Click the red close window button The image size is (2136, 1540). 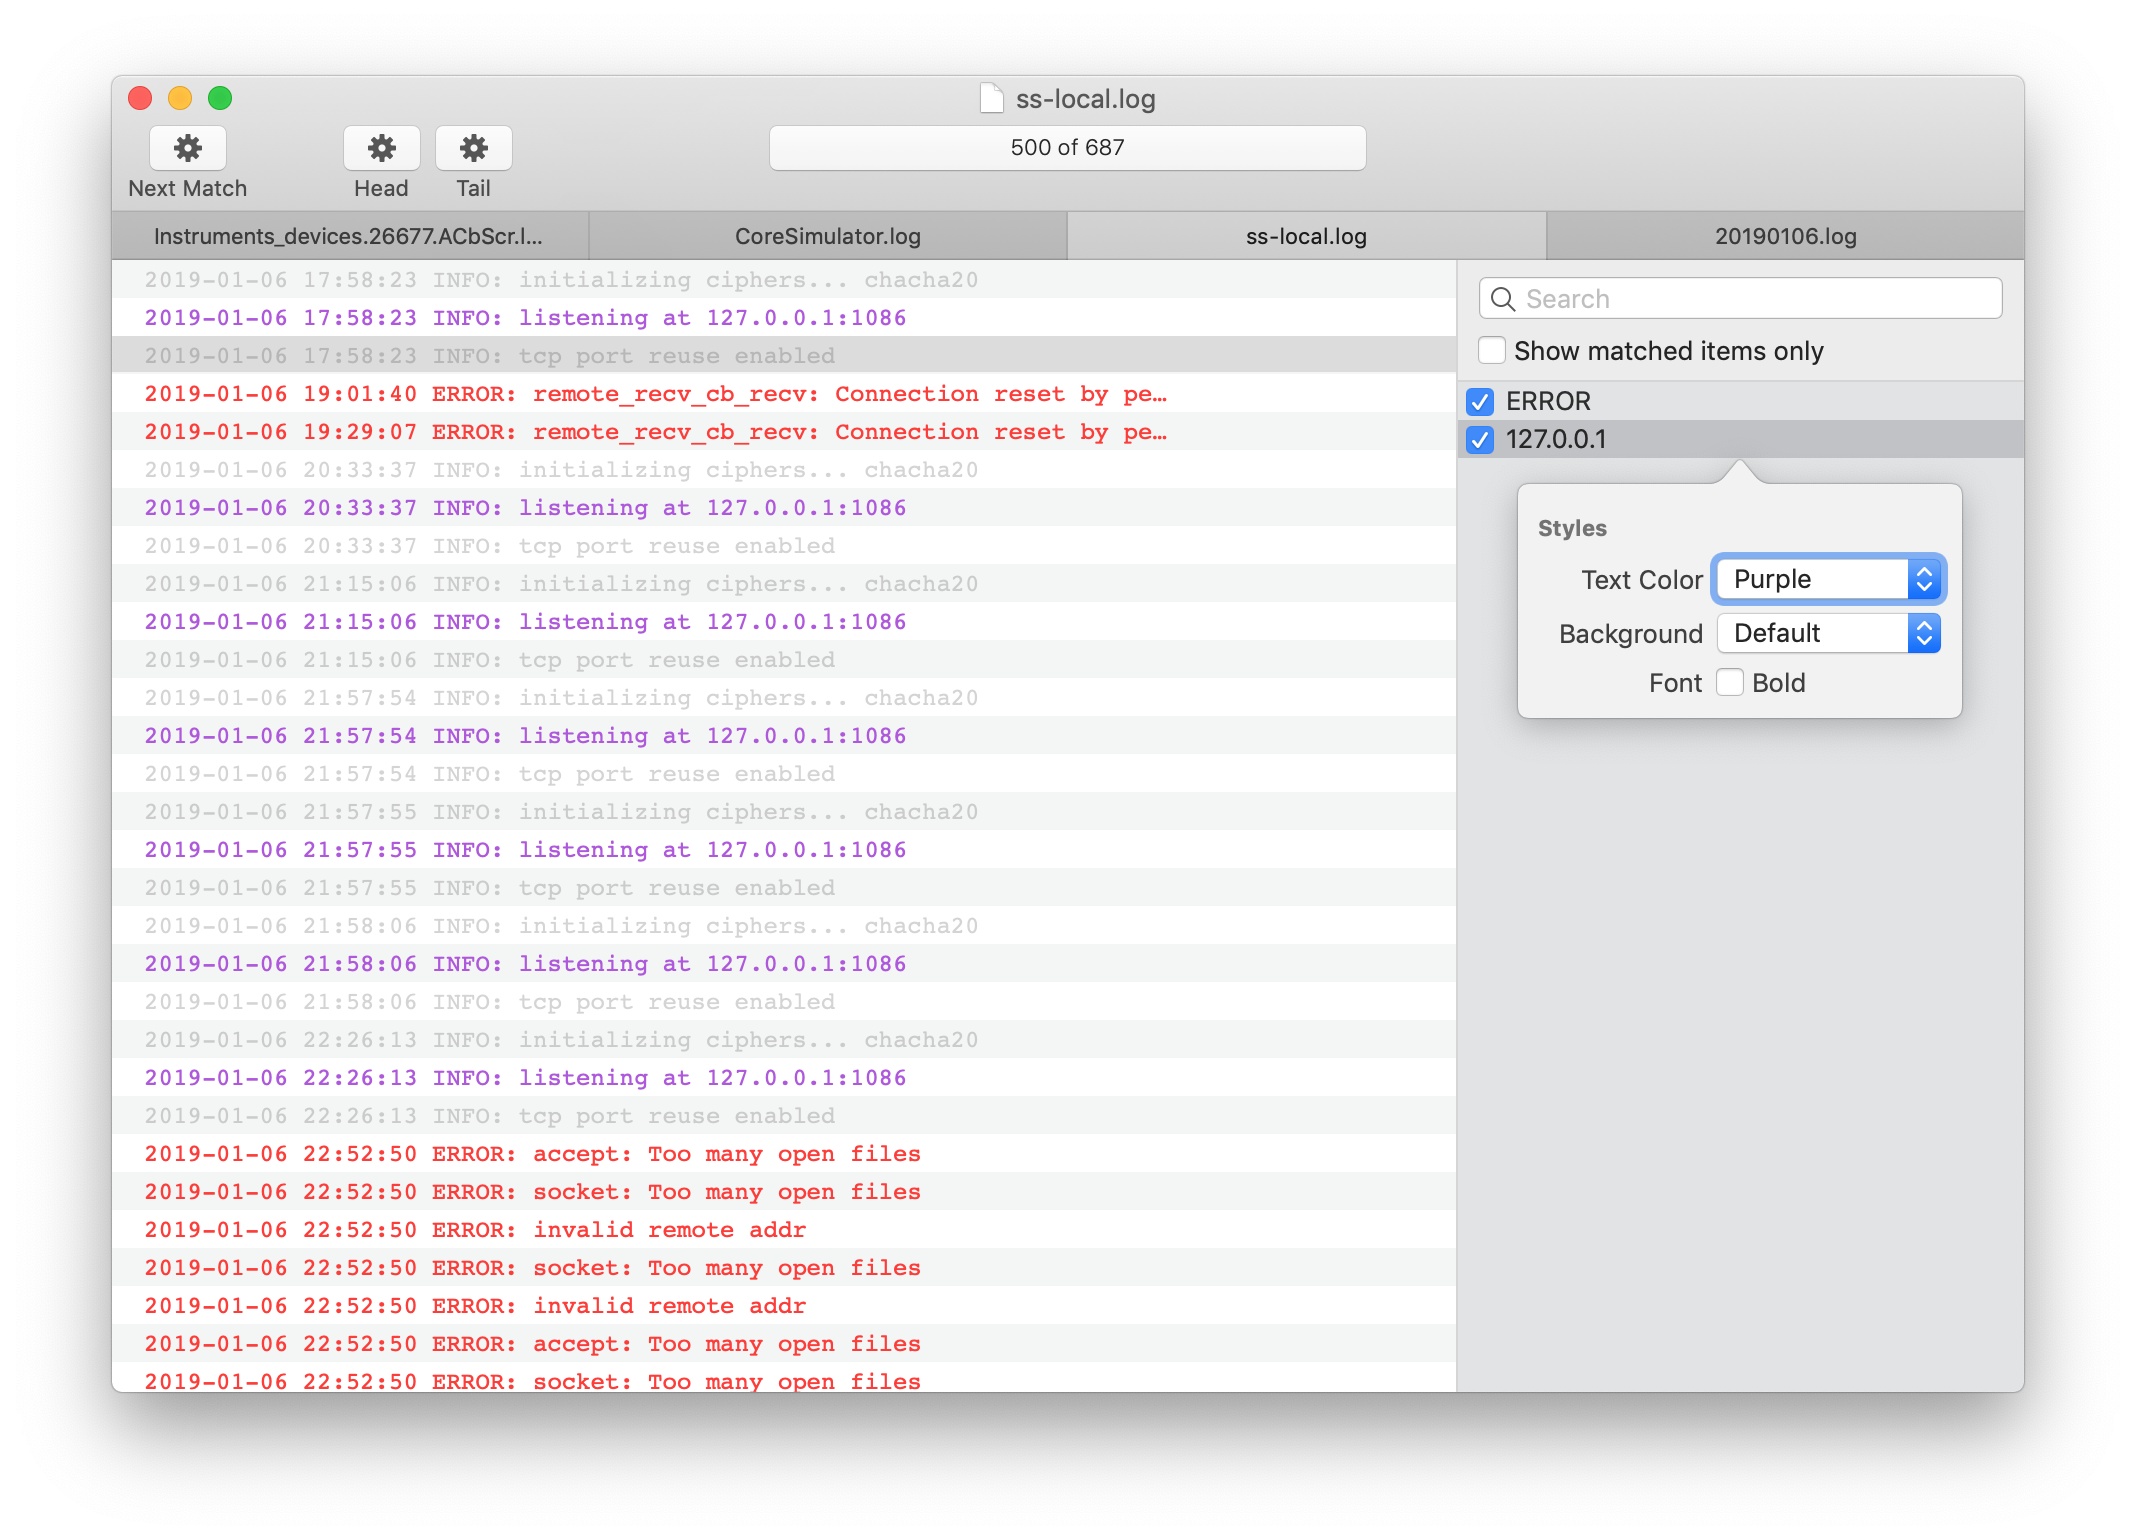[x=140, y=98]
